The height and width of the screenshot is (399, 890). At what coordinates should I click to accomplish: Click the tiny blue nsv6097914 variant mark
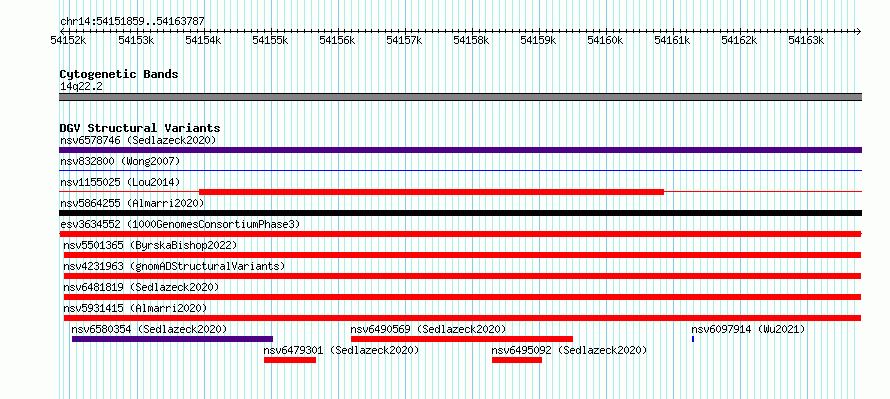point(693,339)
